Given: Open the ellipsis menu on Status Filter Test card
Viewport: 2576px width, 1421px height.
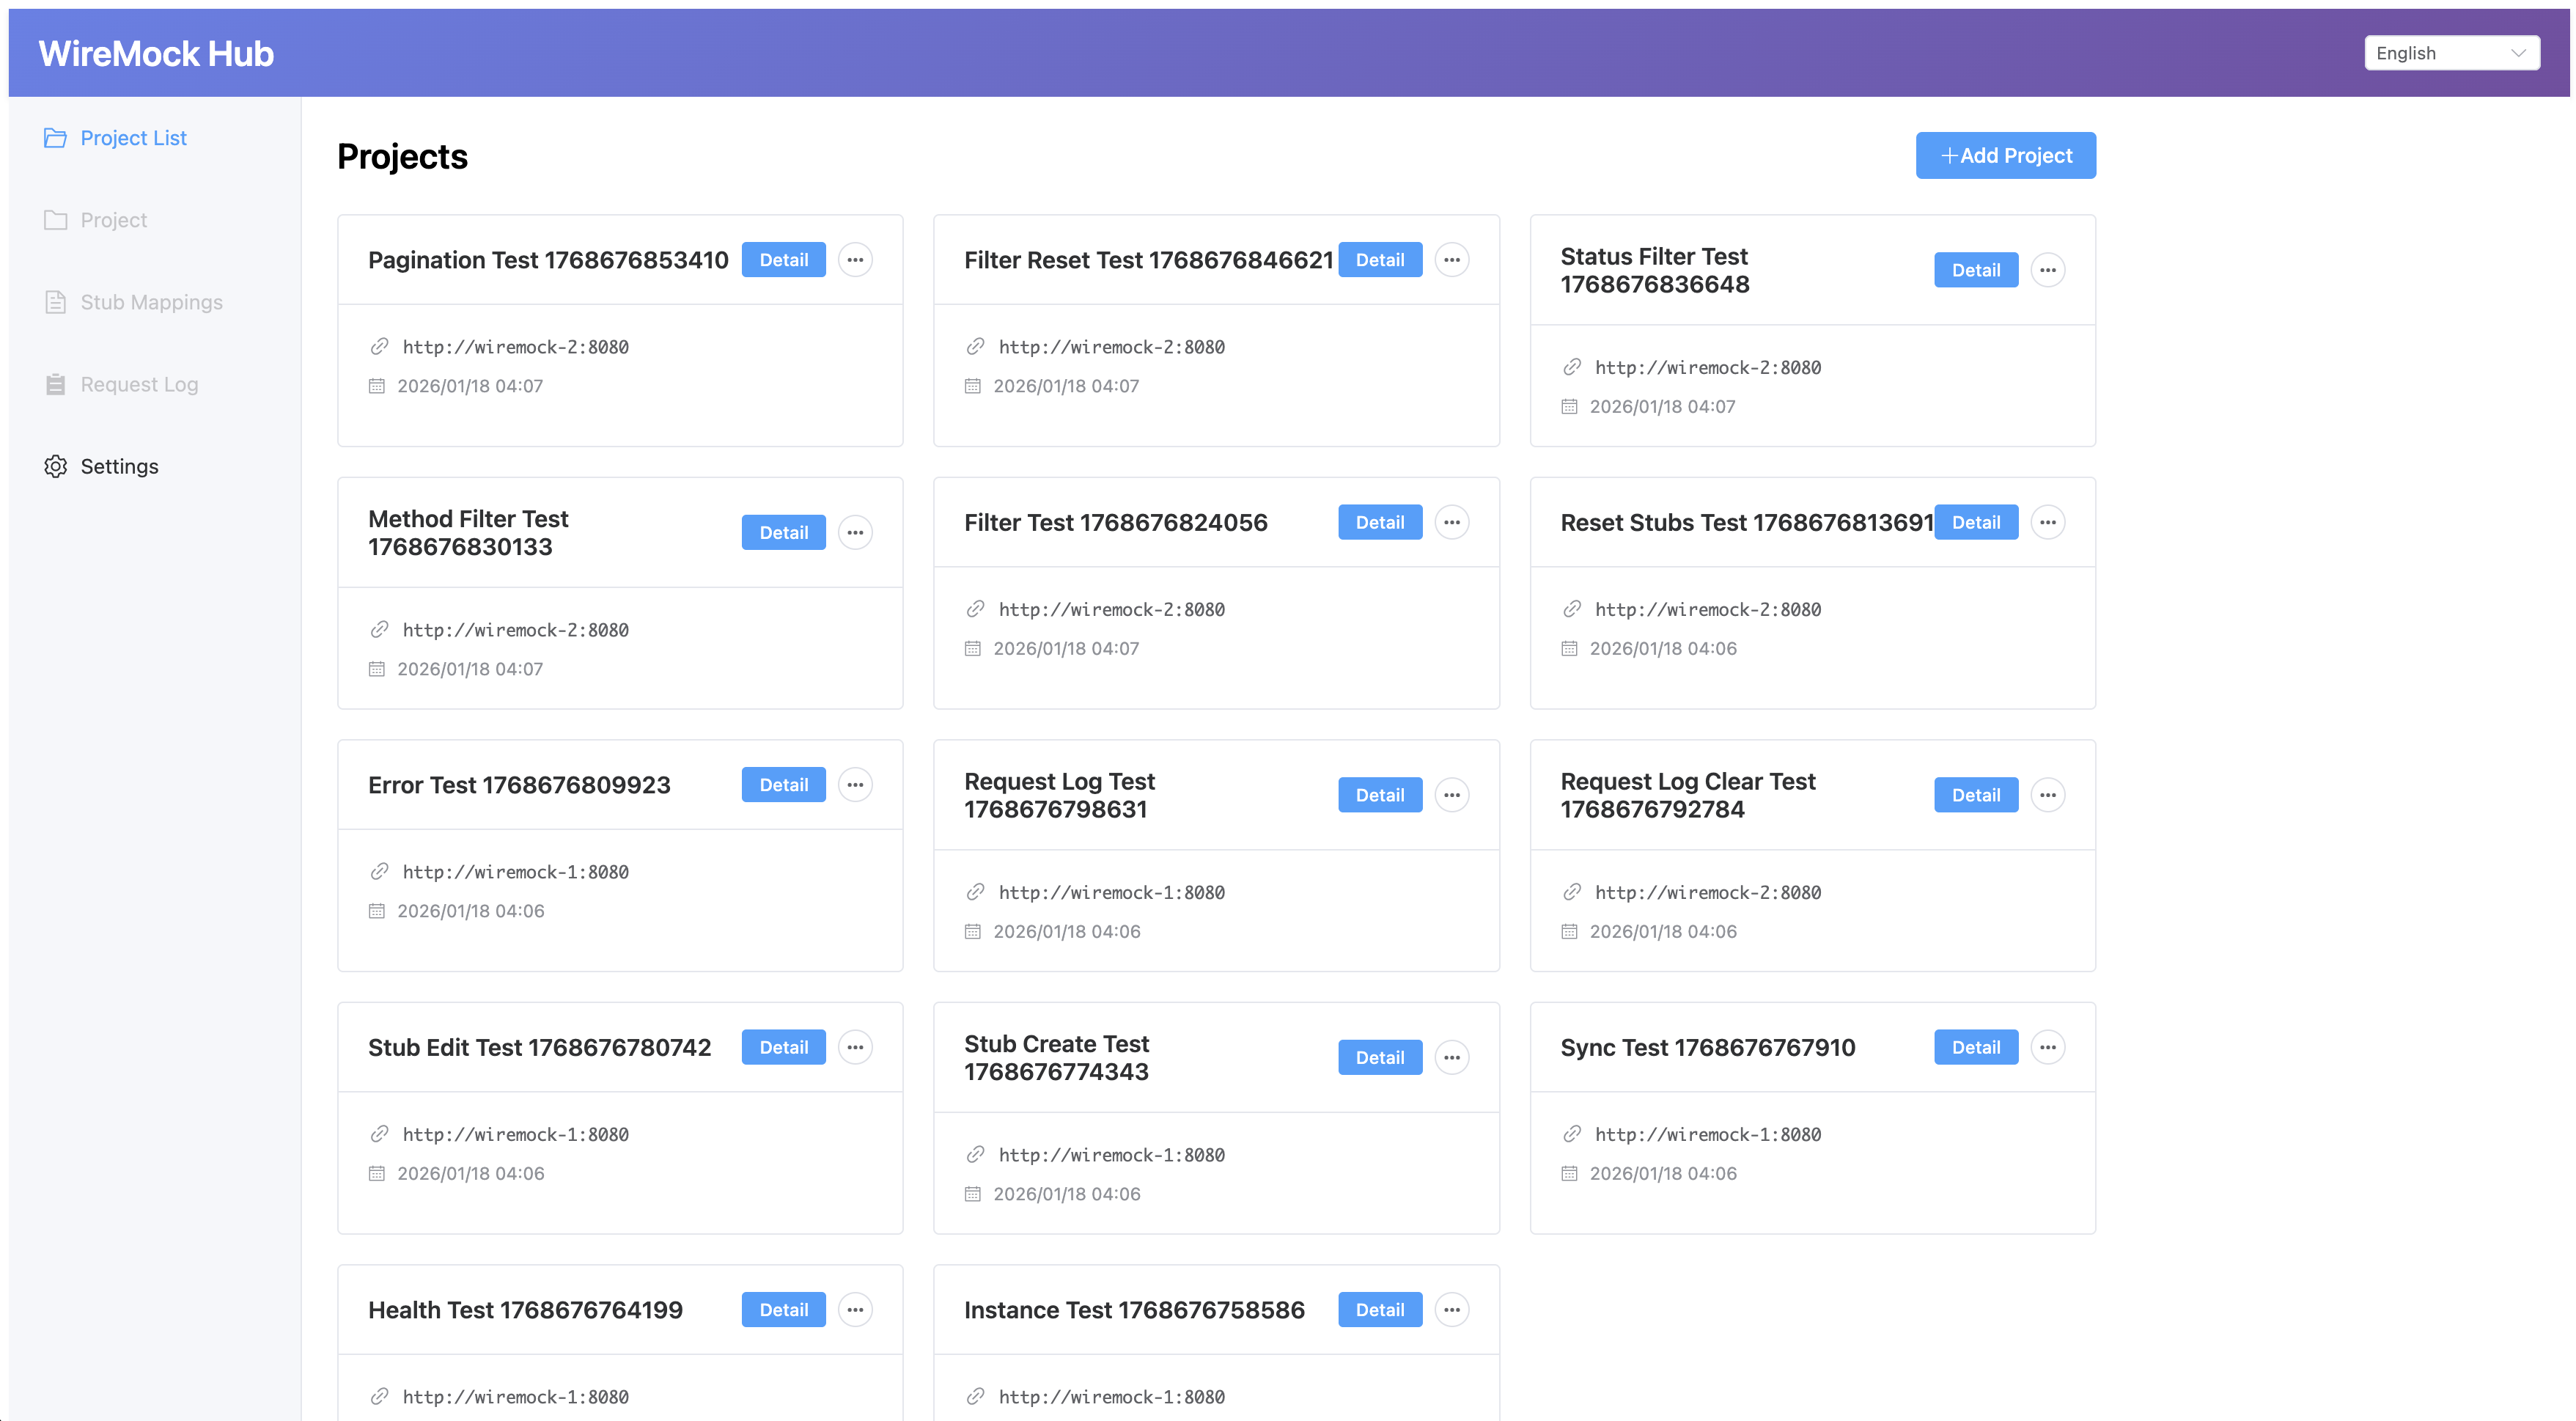Looking at the screenshot, I should click(x=2047, y=269).
